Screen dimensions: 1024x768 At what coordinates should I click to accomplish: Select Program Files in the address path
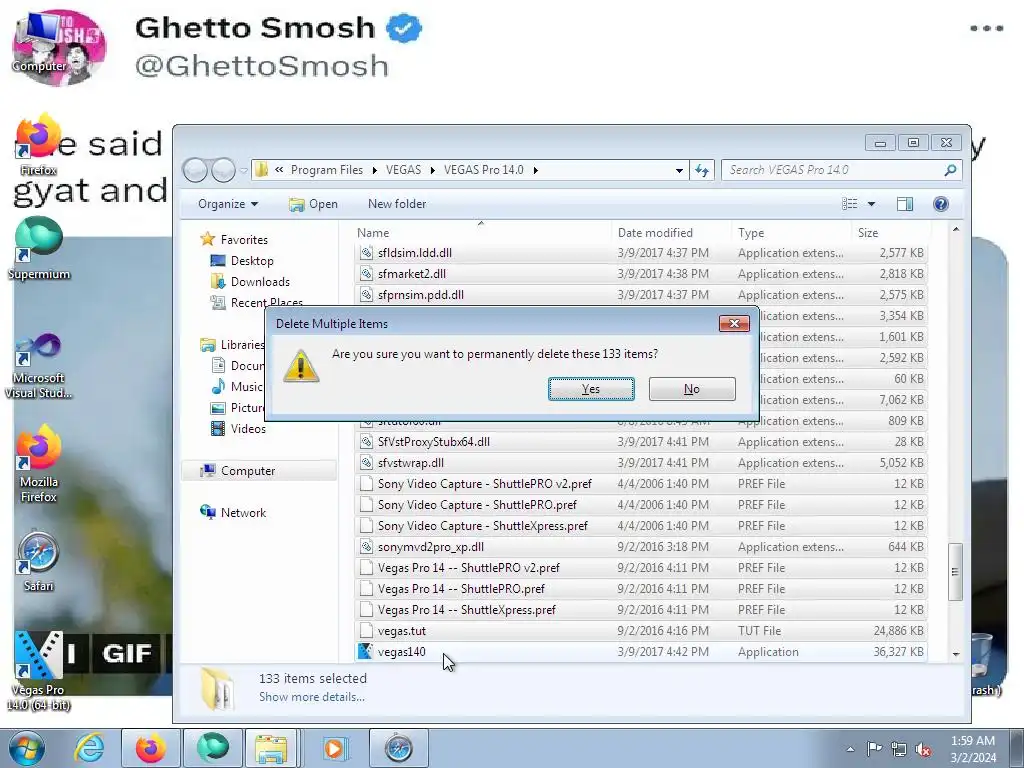tap(327, 170)
